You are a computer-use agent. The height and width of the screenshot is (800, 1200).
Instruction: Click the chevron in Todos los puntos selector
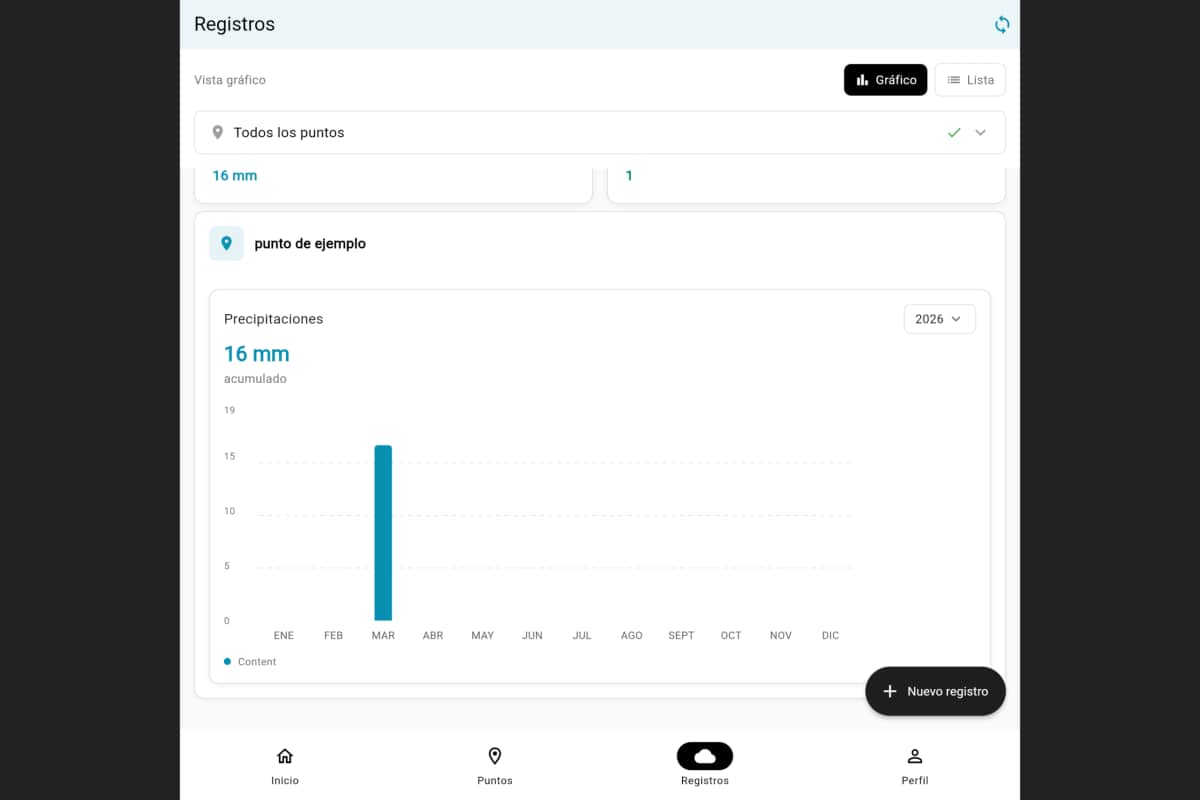tap(980, 132)
